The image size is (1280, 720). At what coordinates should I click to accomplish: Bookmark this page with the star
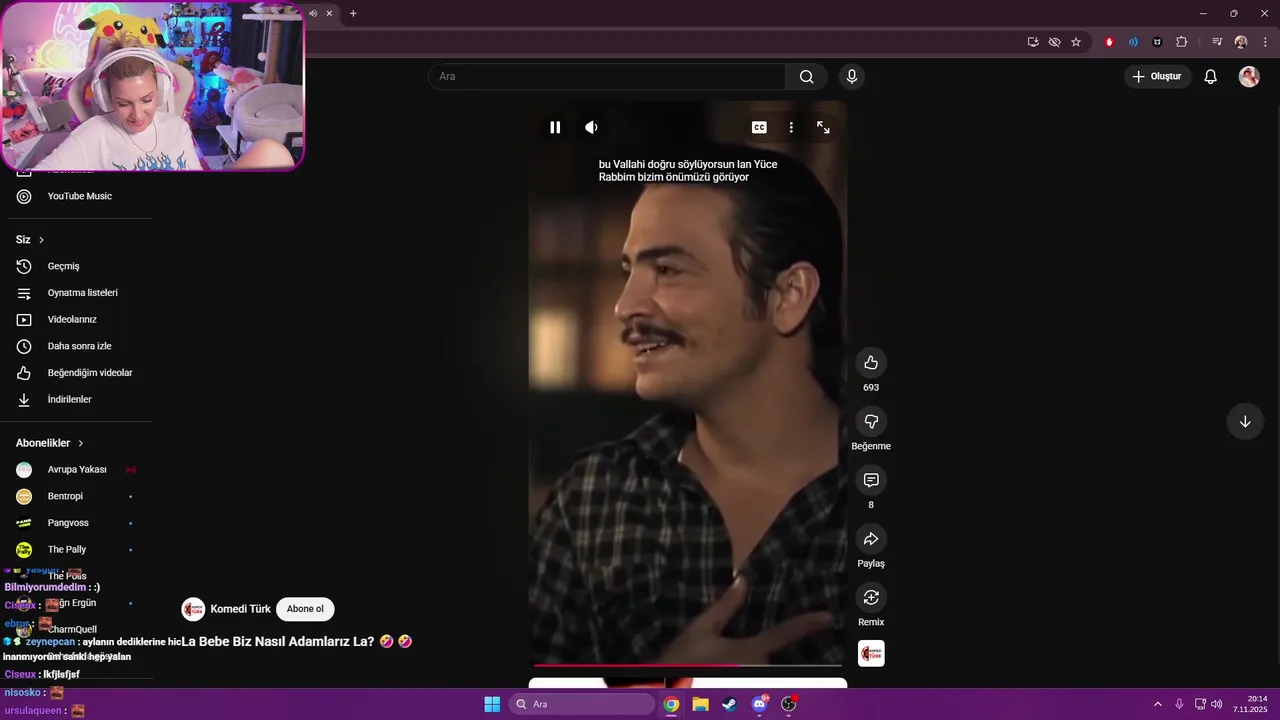pyautogui.click(x=1076, y=42)
